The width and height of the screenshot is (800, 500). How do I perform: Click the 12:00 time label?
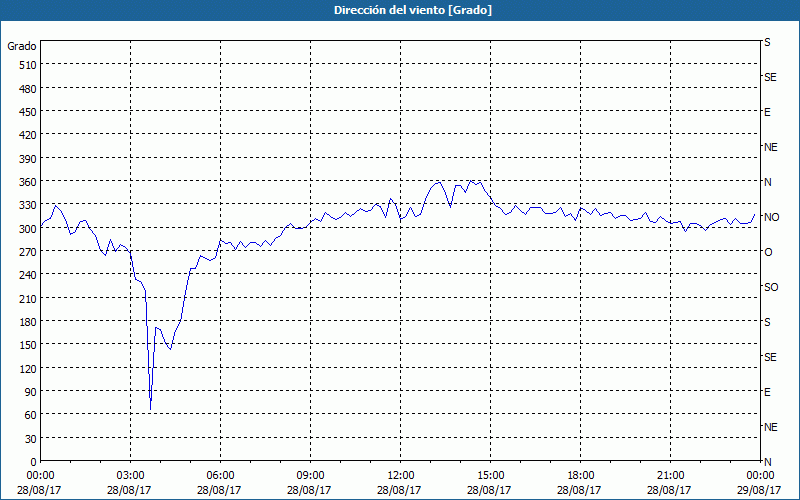400,476
